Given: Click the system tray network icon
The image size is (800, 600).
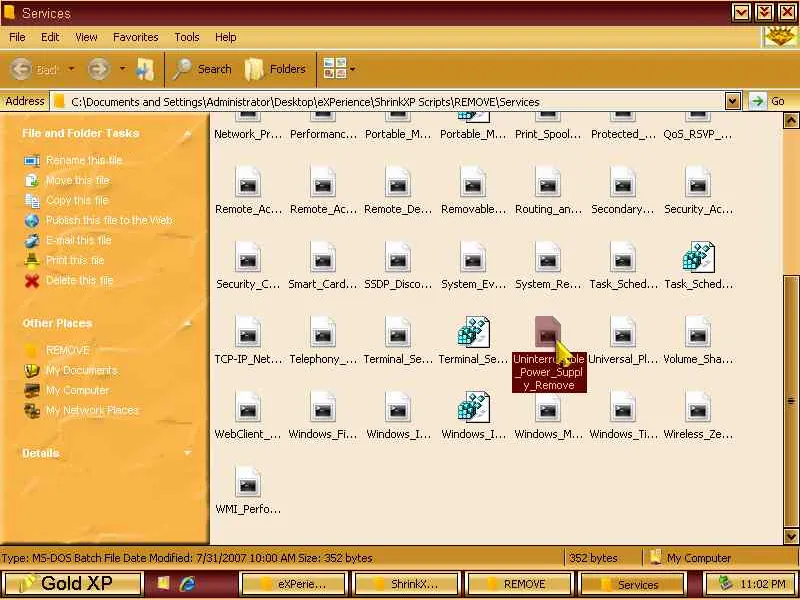Looking at the screenshot, I should tap(726, 583).
